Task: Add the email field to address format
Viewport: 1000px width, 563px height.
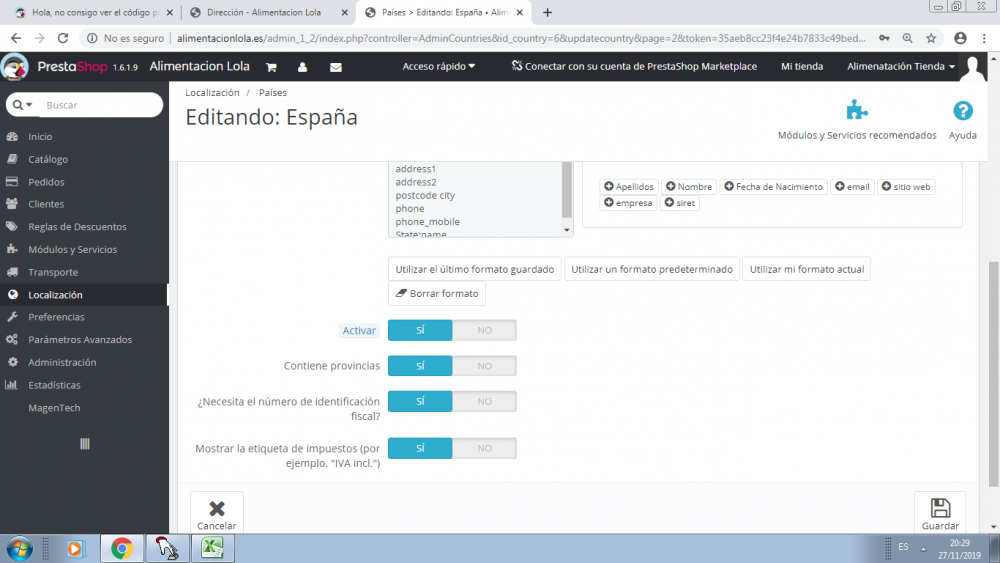Action: tap(852, 187)
